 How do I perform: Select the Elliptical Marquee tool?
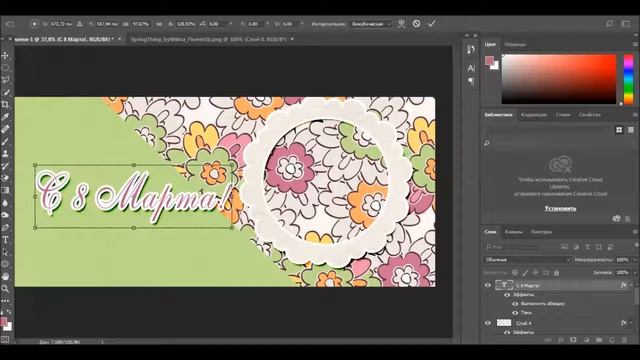pos(5,67)
